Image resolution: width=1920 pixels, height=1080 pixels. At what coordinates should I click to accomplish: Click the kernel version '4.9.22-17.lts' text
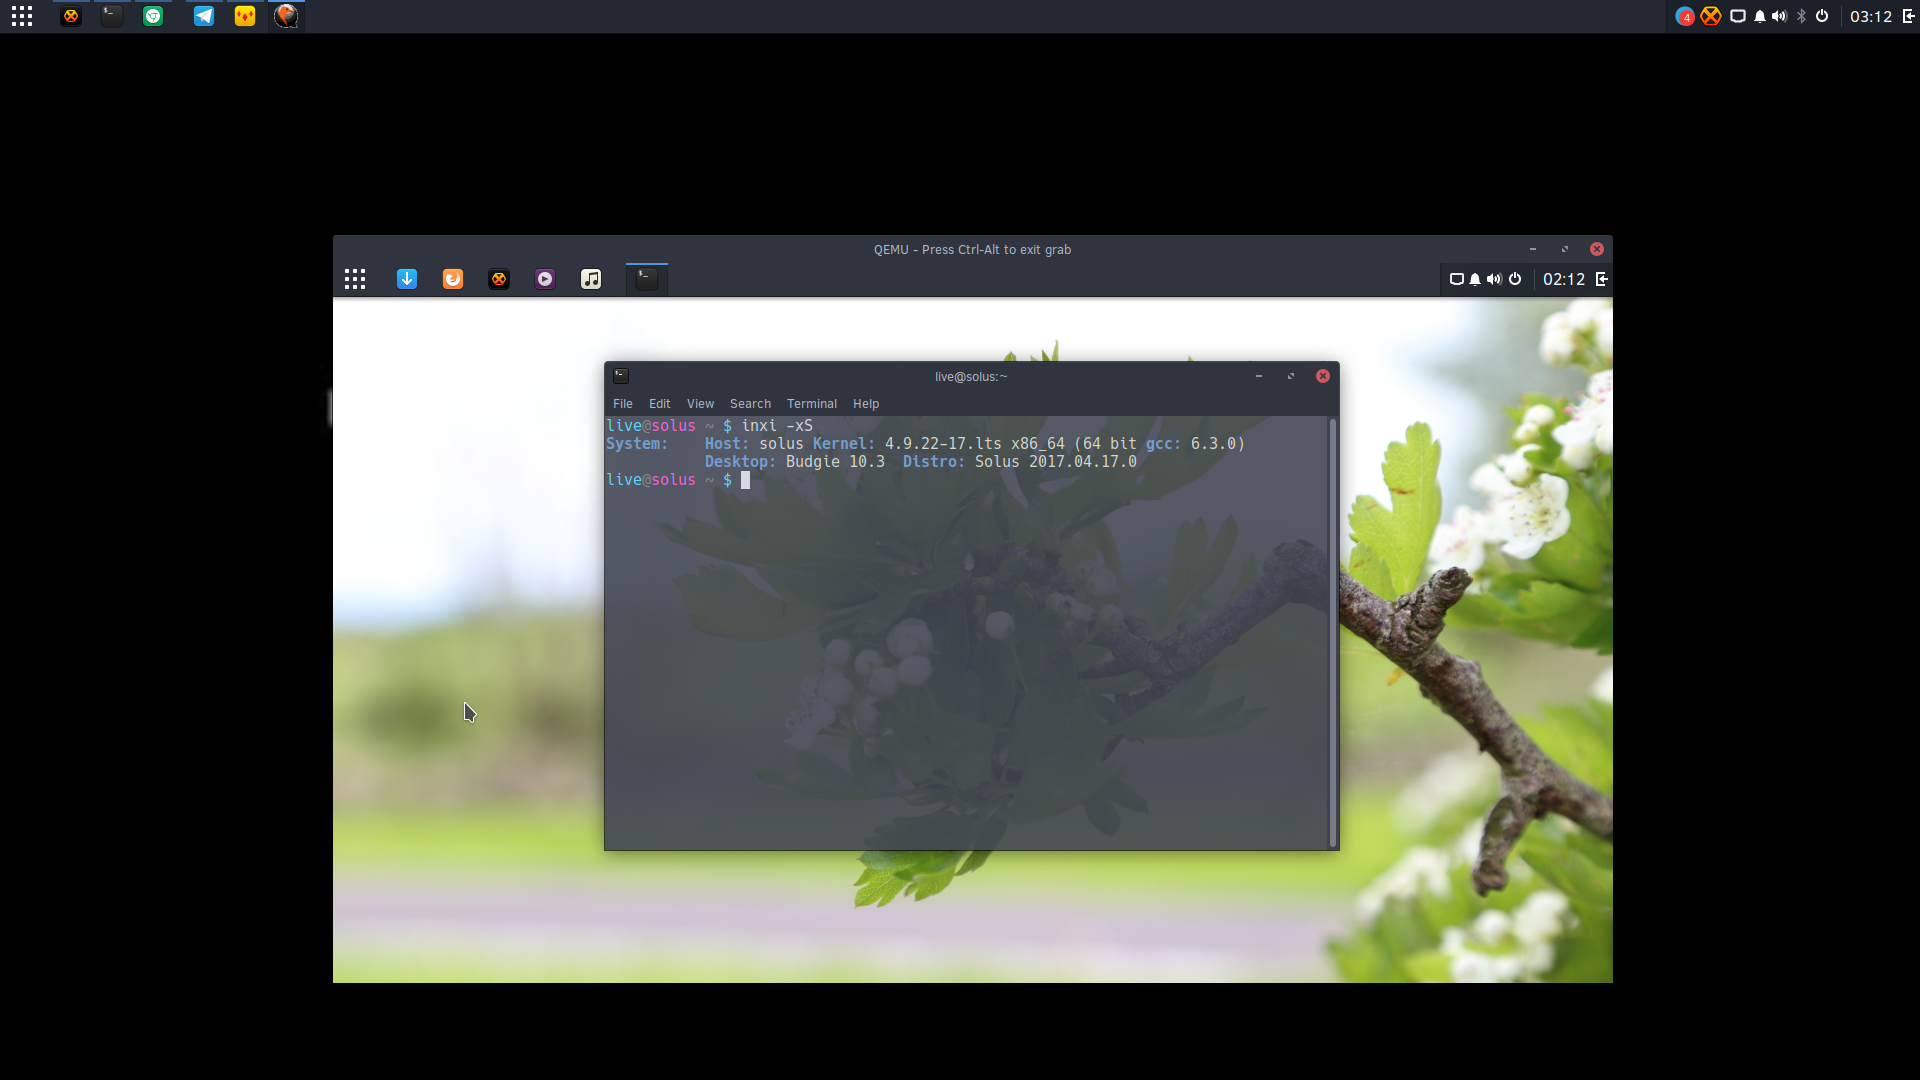(x=943, y=444)
